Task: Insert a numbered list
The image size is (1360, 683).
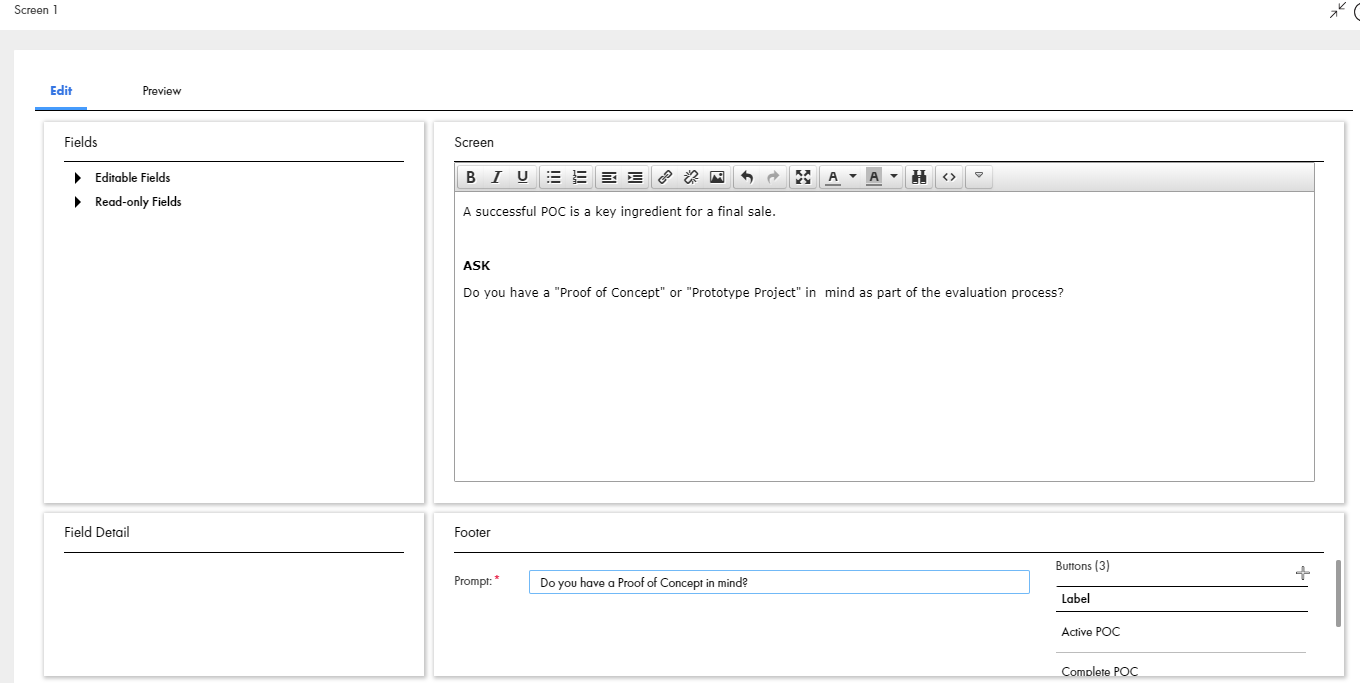Action: tap(579, 177)
